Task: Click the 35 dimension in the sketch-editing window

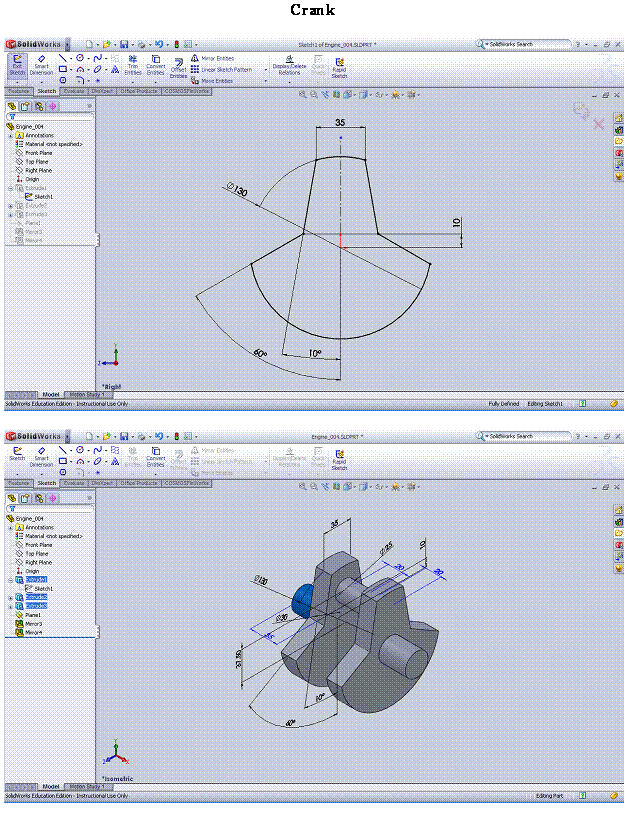Action: (x=340, y=122)
